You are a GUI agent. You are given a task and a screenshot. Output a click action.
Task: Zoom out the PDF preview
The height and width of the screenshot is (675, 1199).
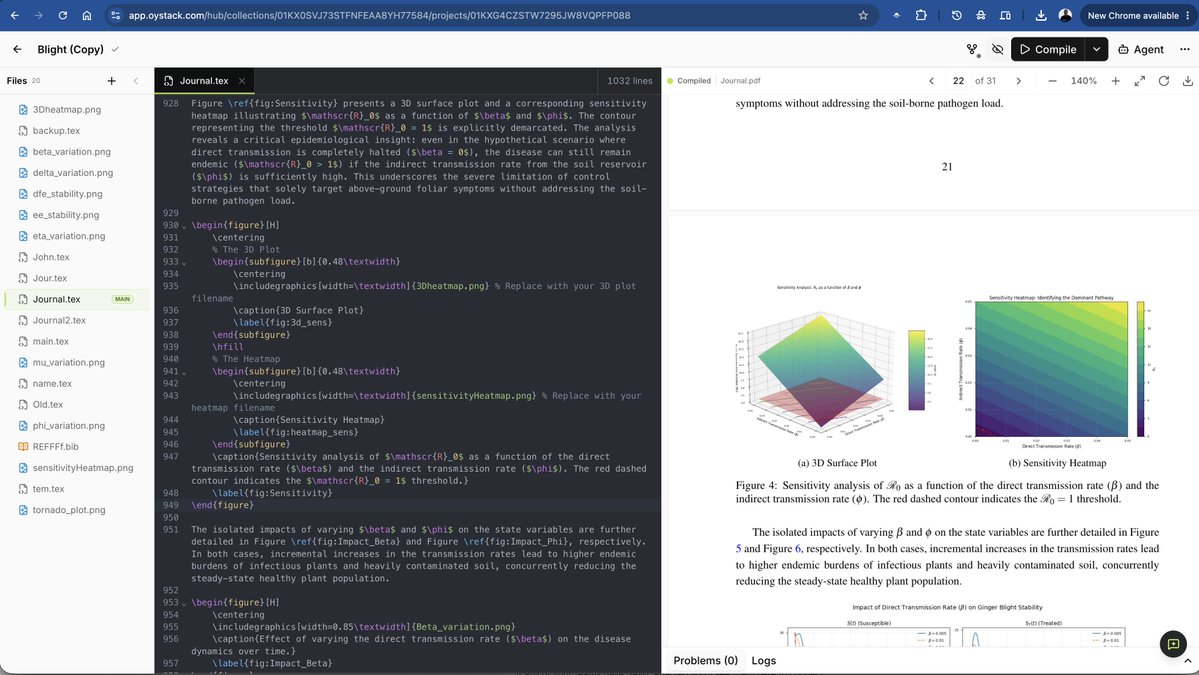(x=1052, y=80)
